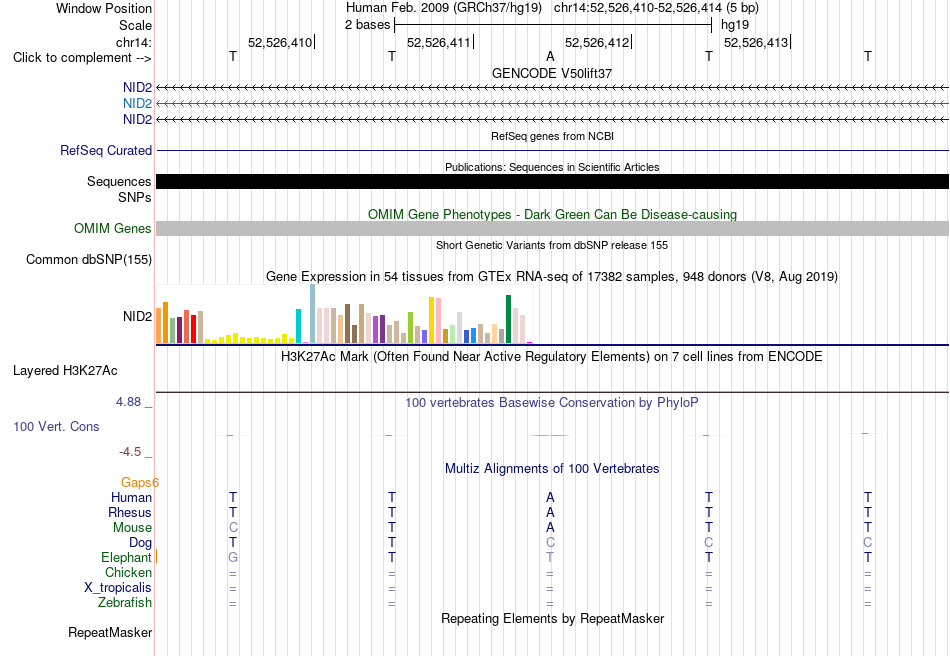Click the RefSeq Curated label
This screenshot has height=656, width=950.
pyautogui.click(x=106, y=150)
